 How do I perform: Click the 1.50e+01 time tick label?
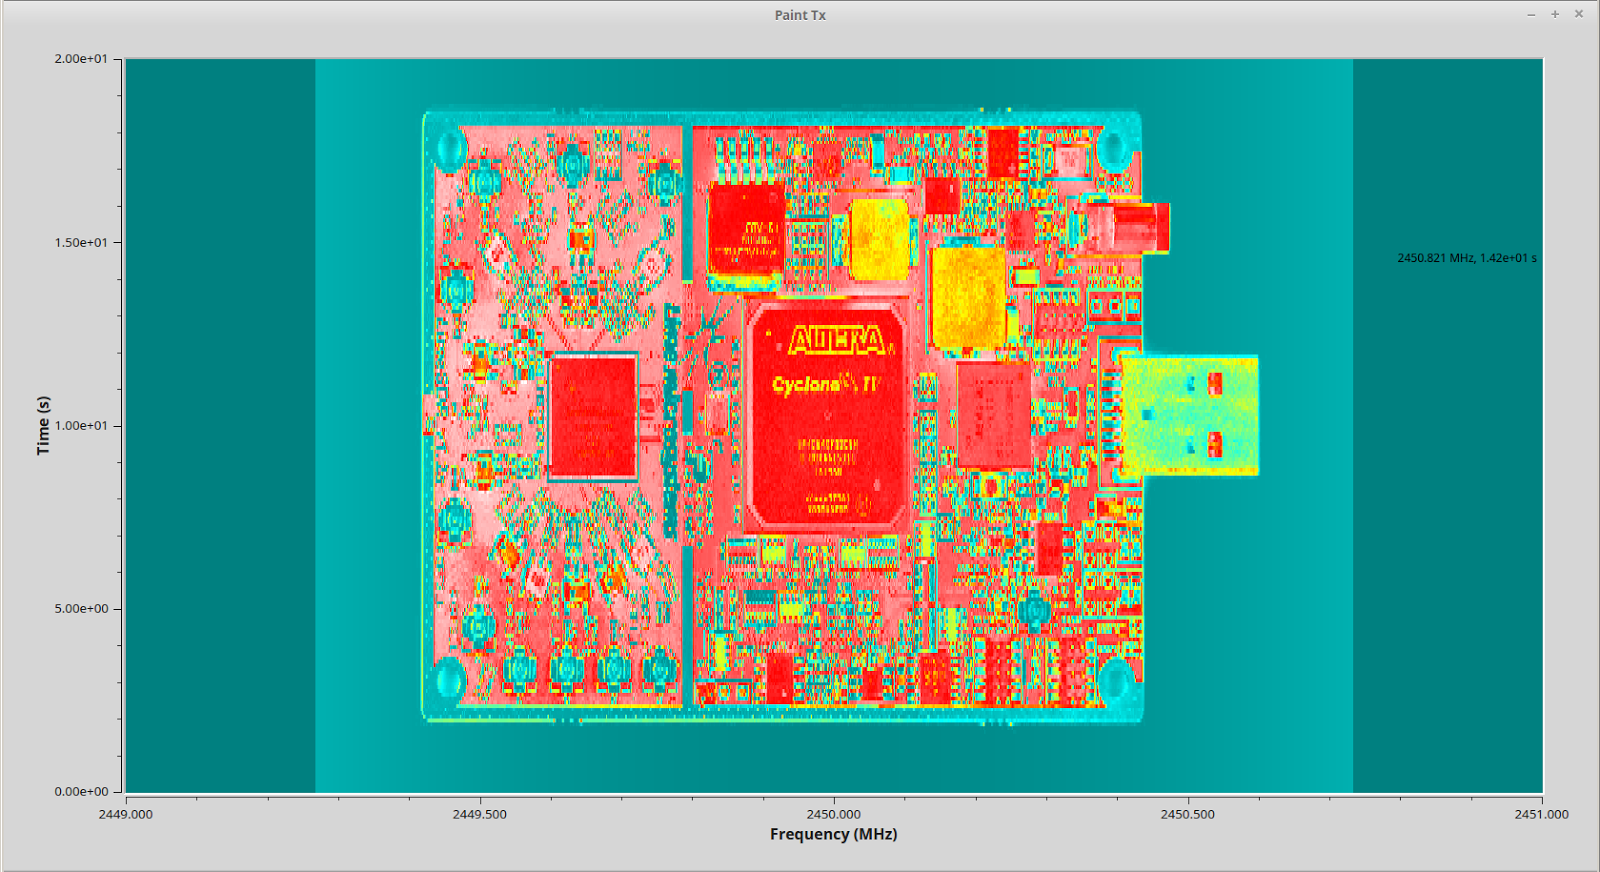81,242
